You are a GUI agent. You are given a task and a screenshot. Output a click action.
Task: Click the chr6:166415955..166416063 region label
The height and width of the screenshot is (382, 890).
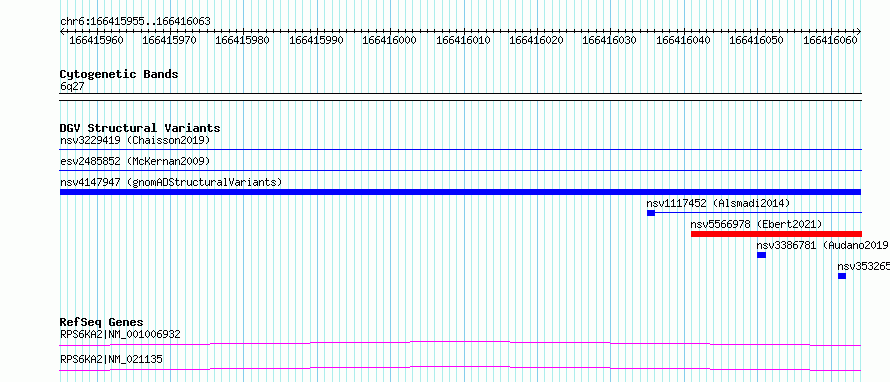(x=135, y=22)
